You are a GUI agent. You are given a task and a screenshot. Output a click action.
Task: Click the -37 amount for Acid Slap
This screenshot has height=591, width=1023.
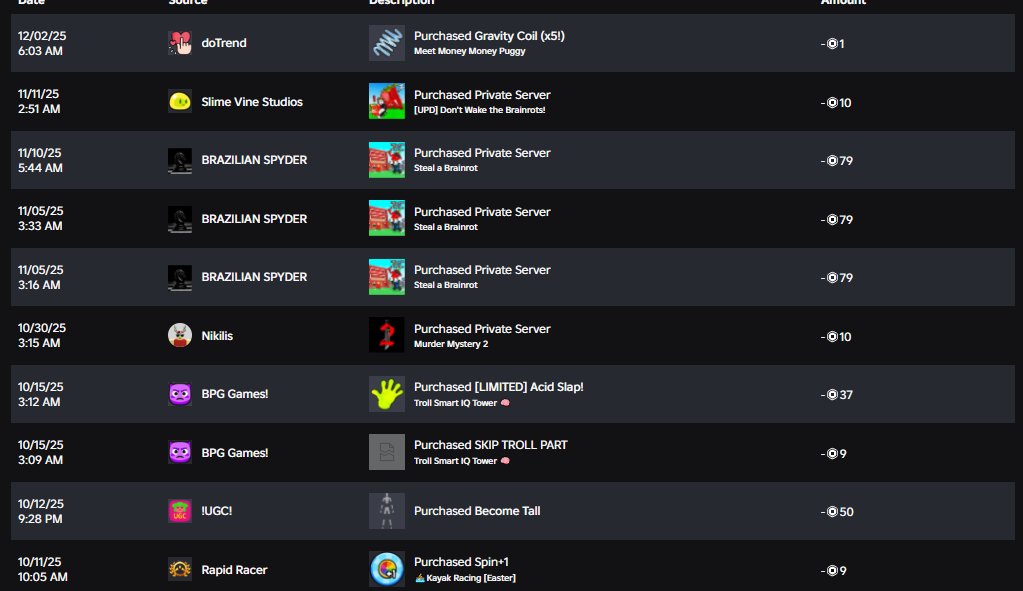836,395
